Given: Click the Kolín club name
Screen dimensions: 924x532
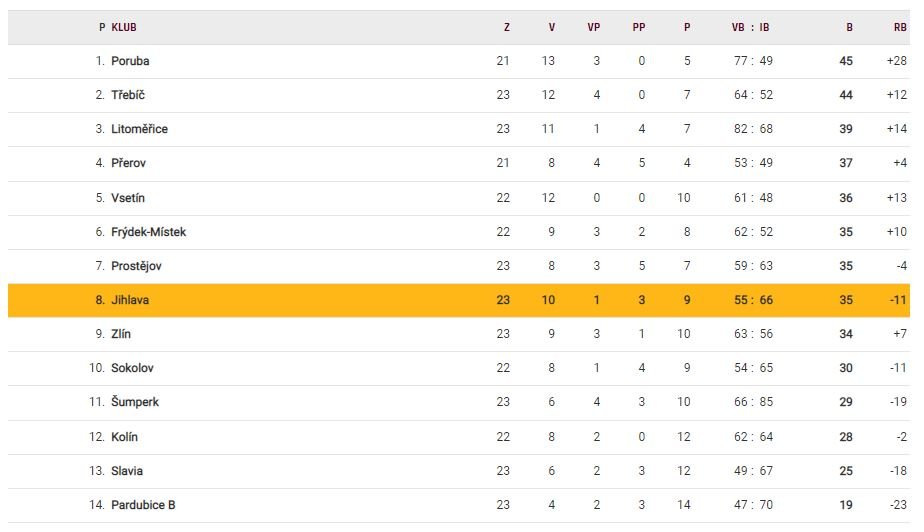Looking at the screenshot, I should coord(125,437).
